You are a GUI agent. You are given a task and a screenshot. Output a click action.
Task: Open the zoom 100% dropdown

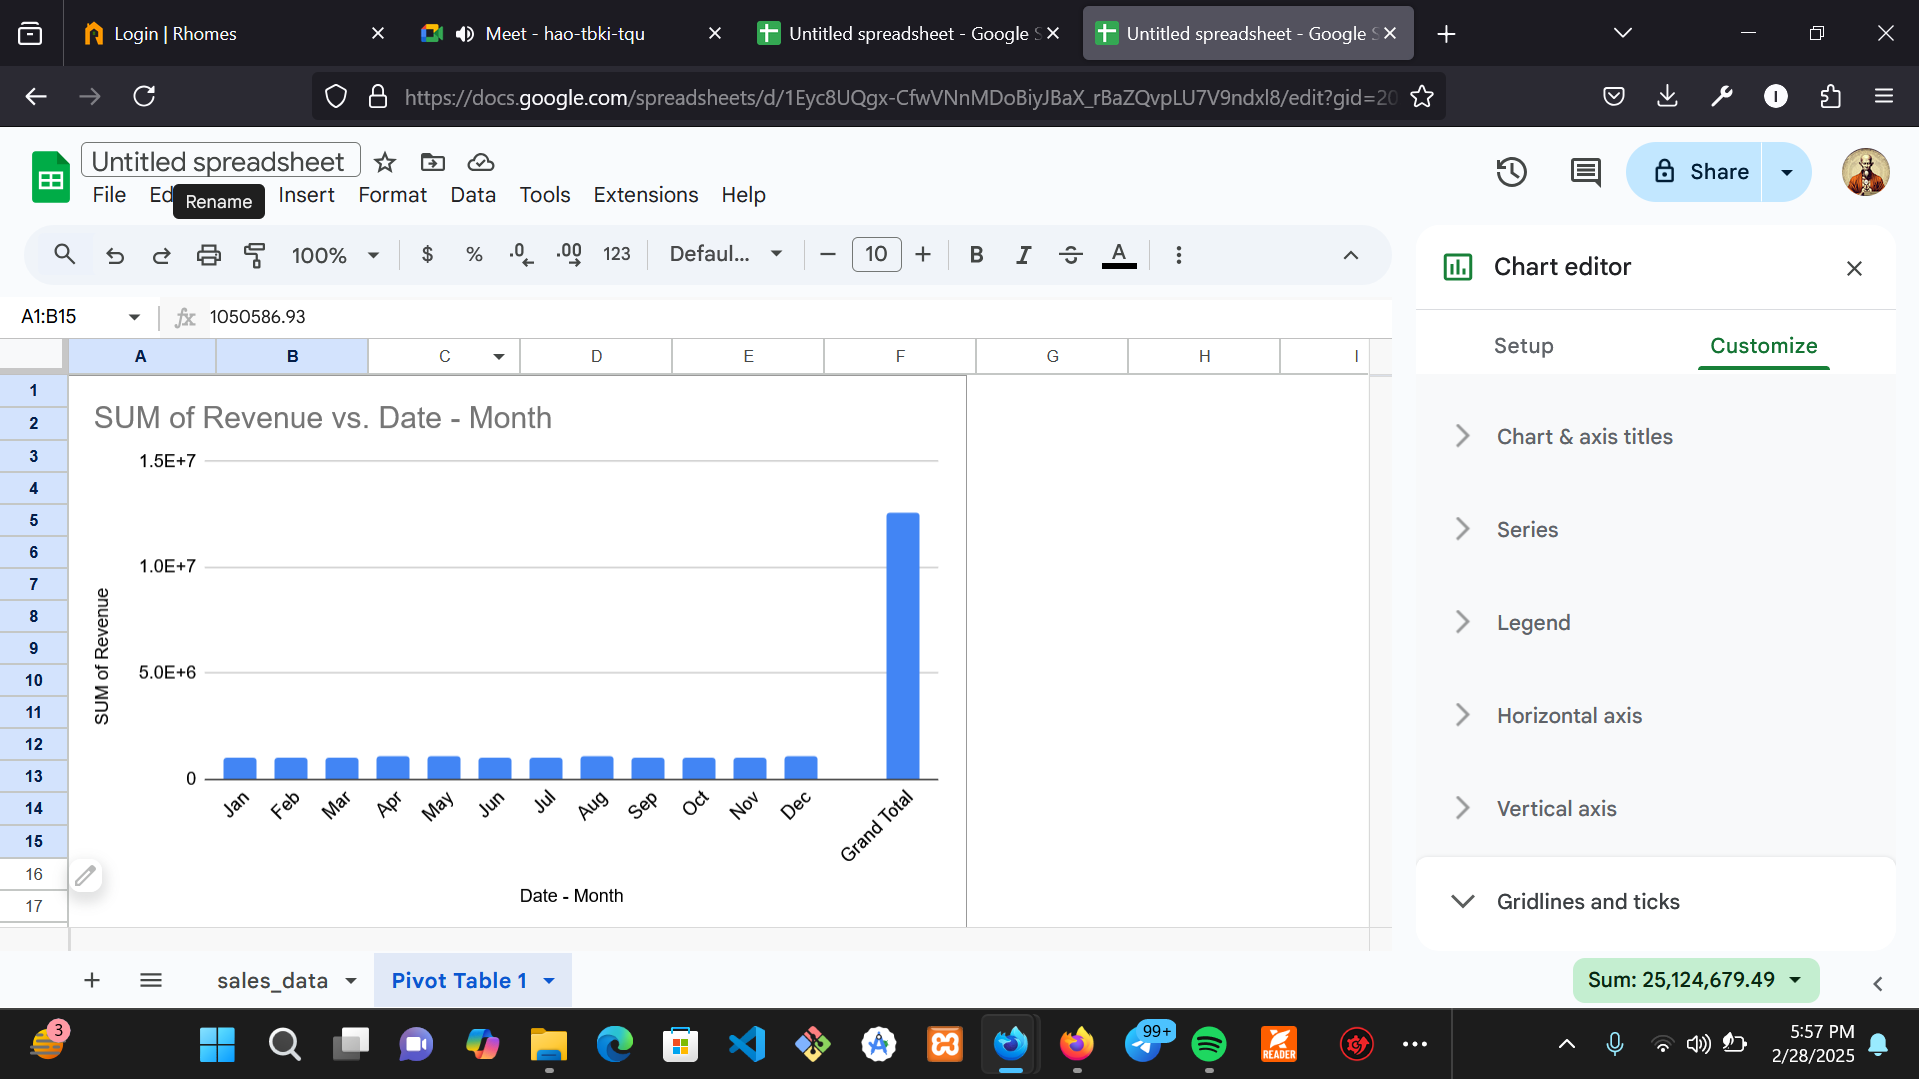[335, 255]
